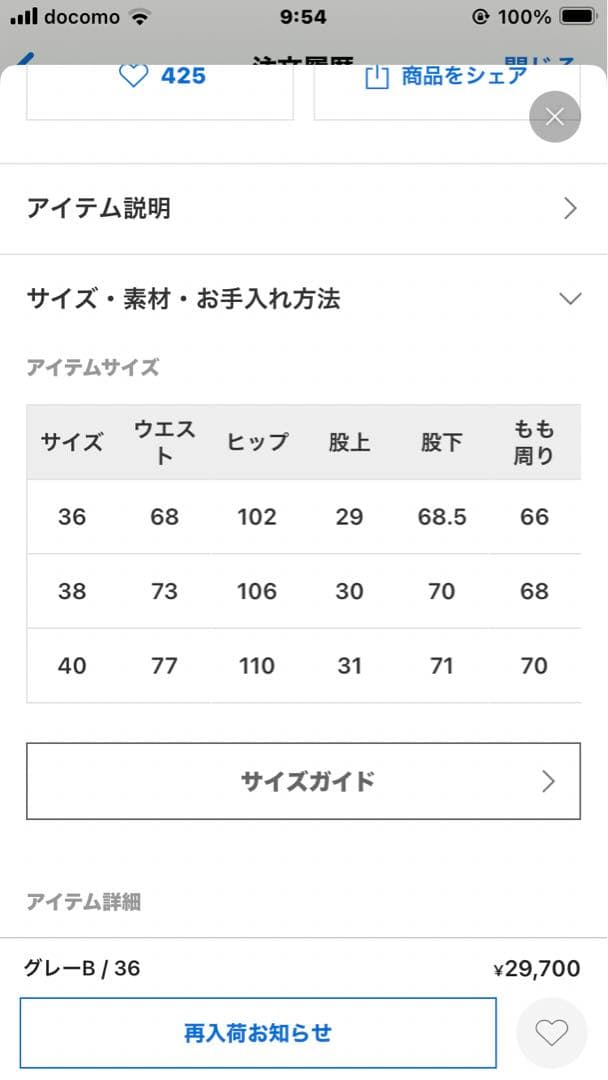
Task: Expand the アイテム説明 section
Action: pos(303,208)
